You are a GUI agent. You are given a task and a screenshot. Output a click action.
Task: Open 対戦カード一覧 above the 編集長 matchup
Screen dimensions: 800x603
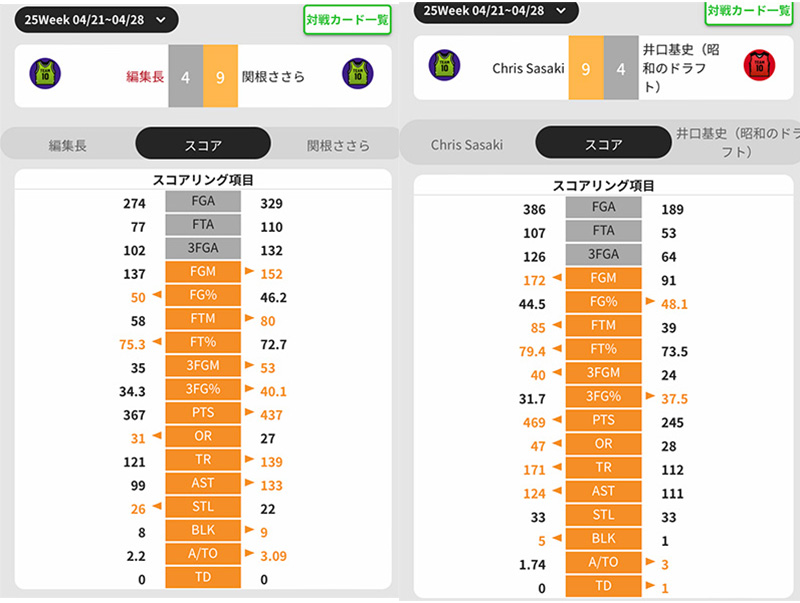click(347, 19)
